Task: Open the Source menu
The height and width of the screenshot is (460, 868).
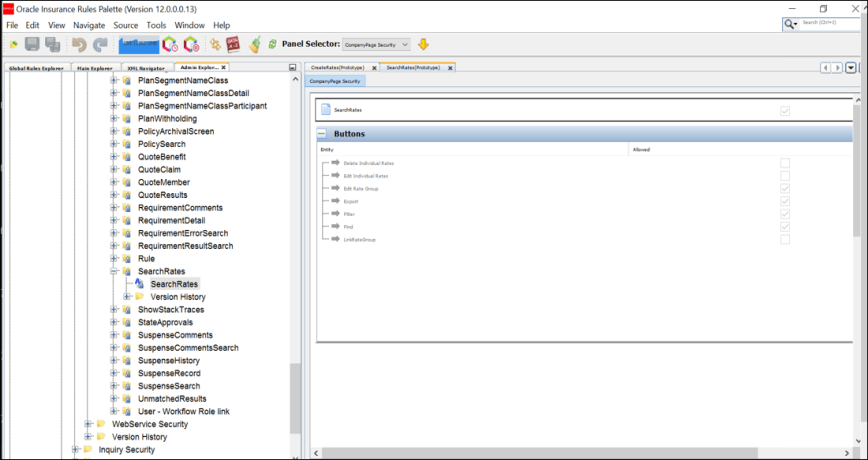Action: click(x=126, y=25)
